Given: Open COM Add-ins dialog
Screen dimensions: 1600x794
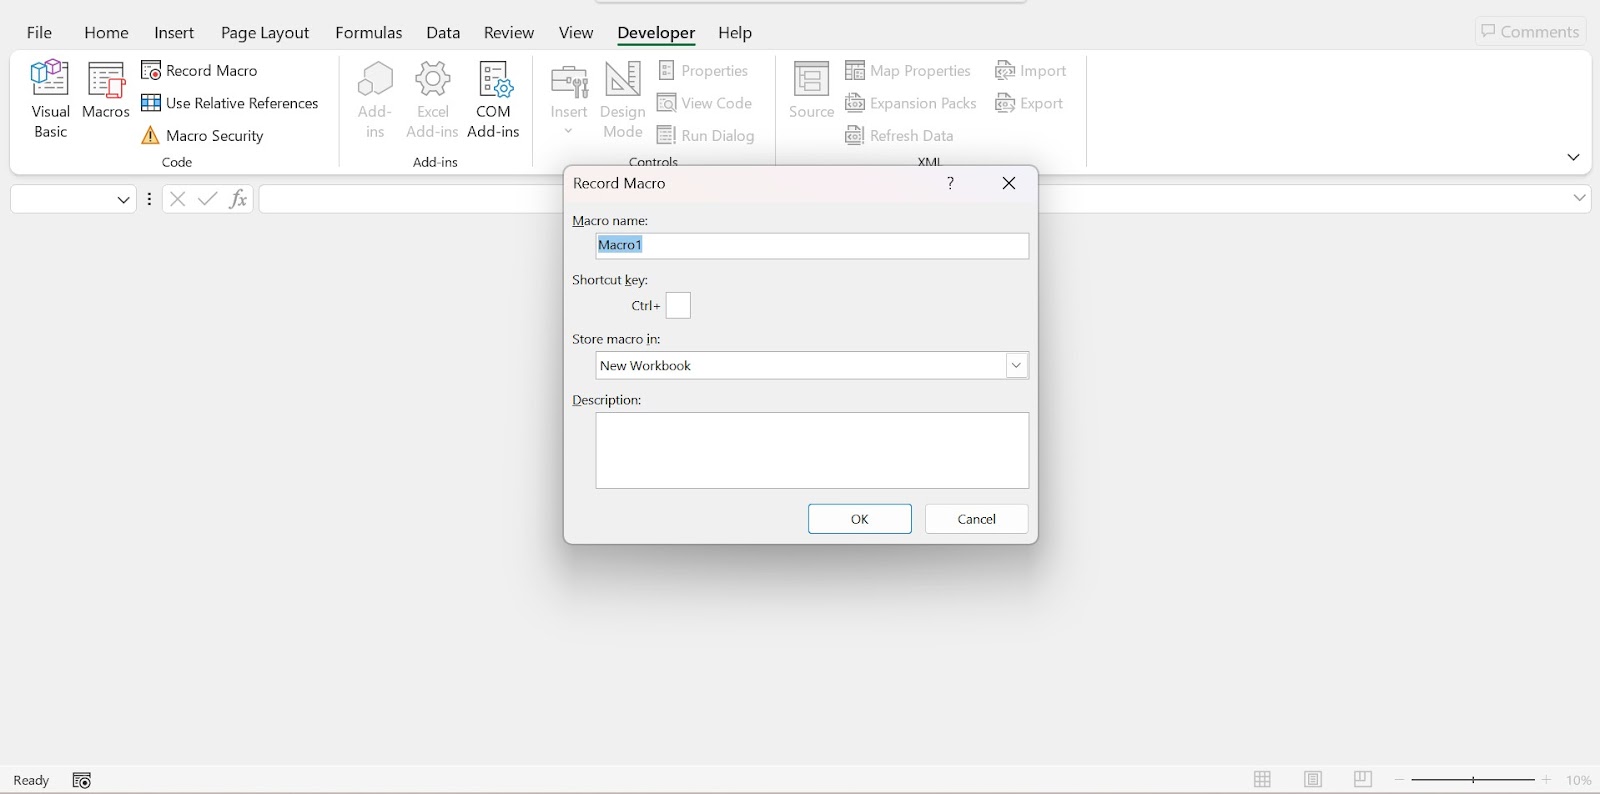Looking at the screenshot, I should (x=493, y=99).
